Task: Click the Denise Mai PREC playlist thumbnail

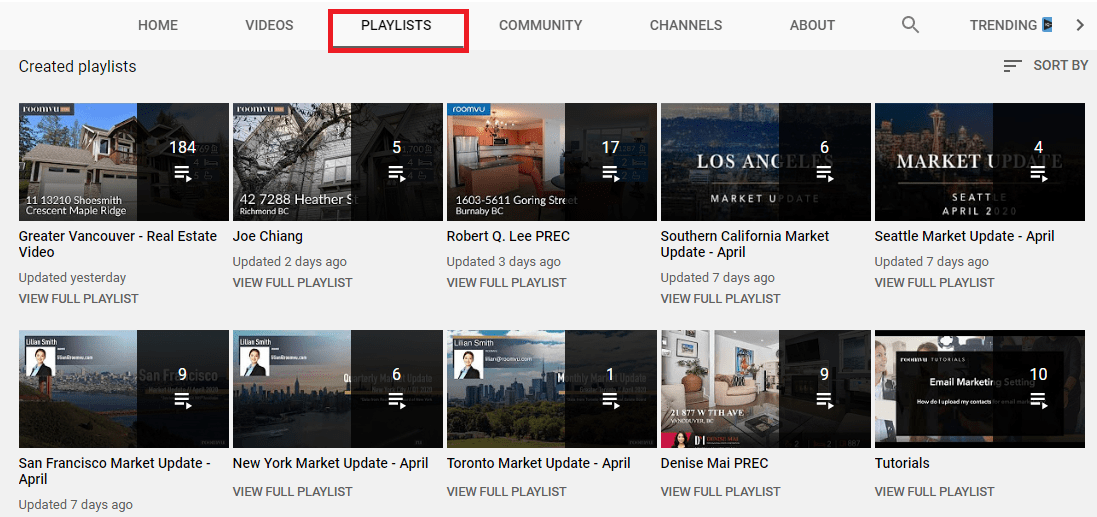Action: pos(765,389)
